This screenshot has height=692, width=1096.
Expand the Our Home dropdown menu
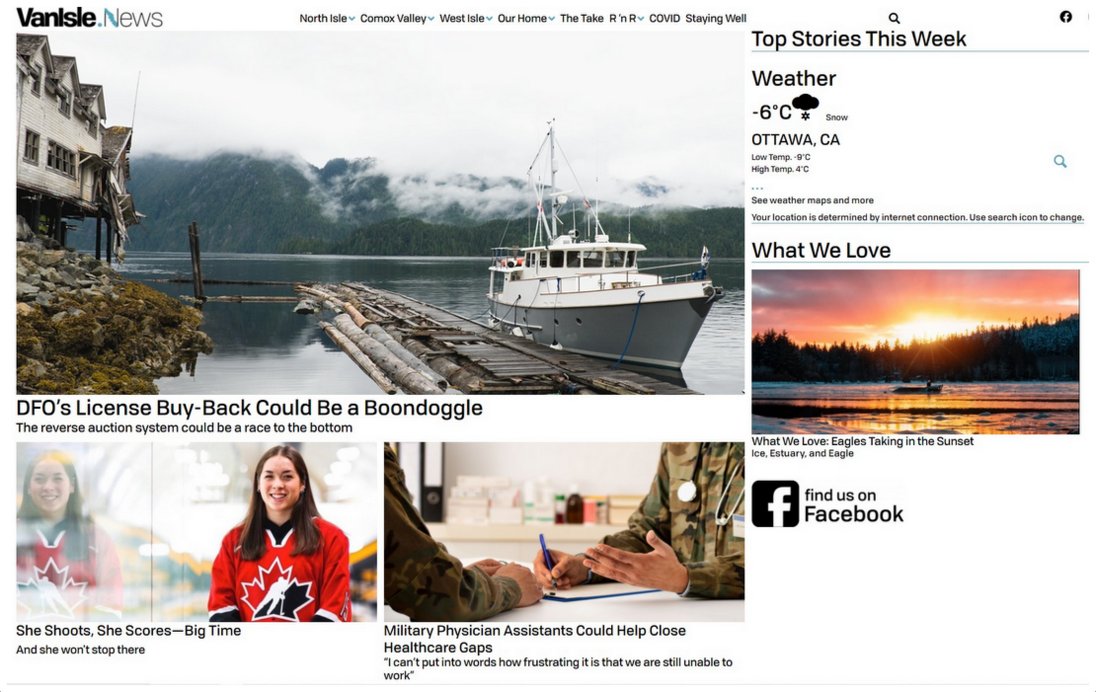(x=526, y=18)
